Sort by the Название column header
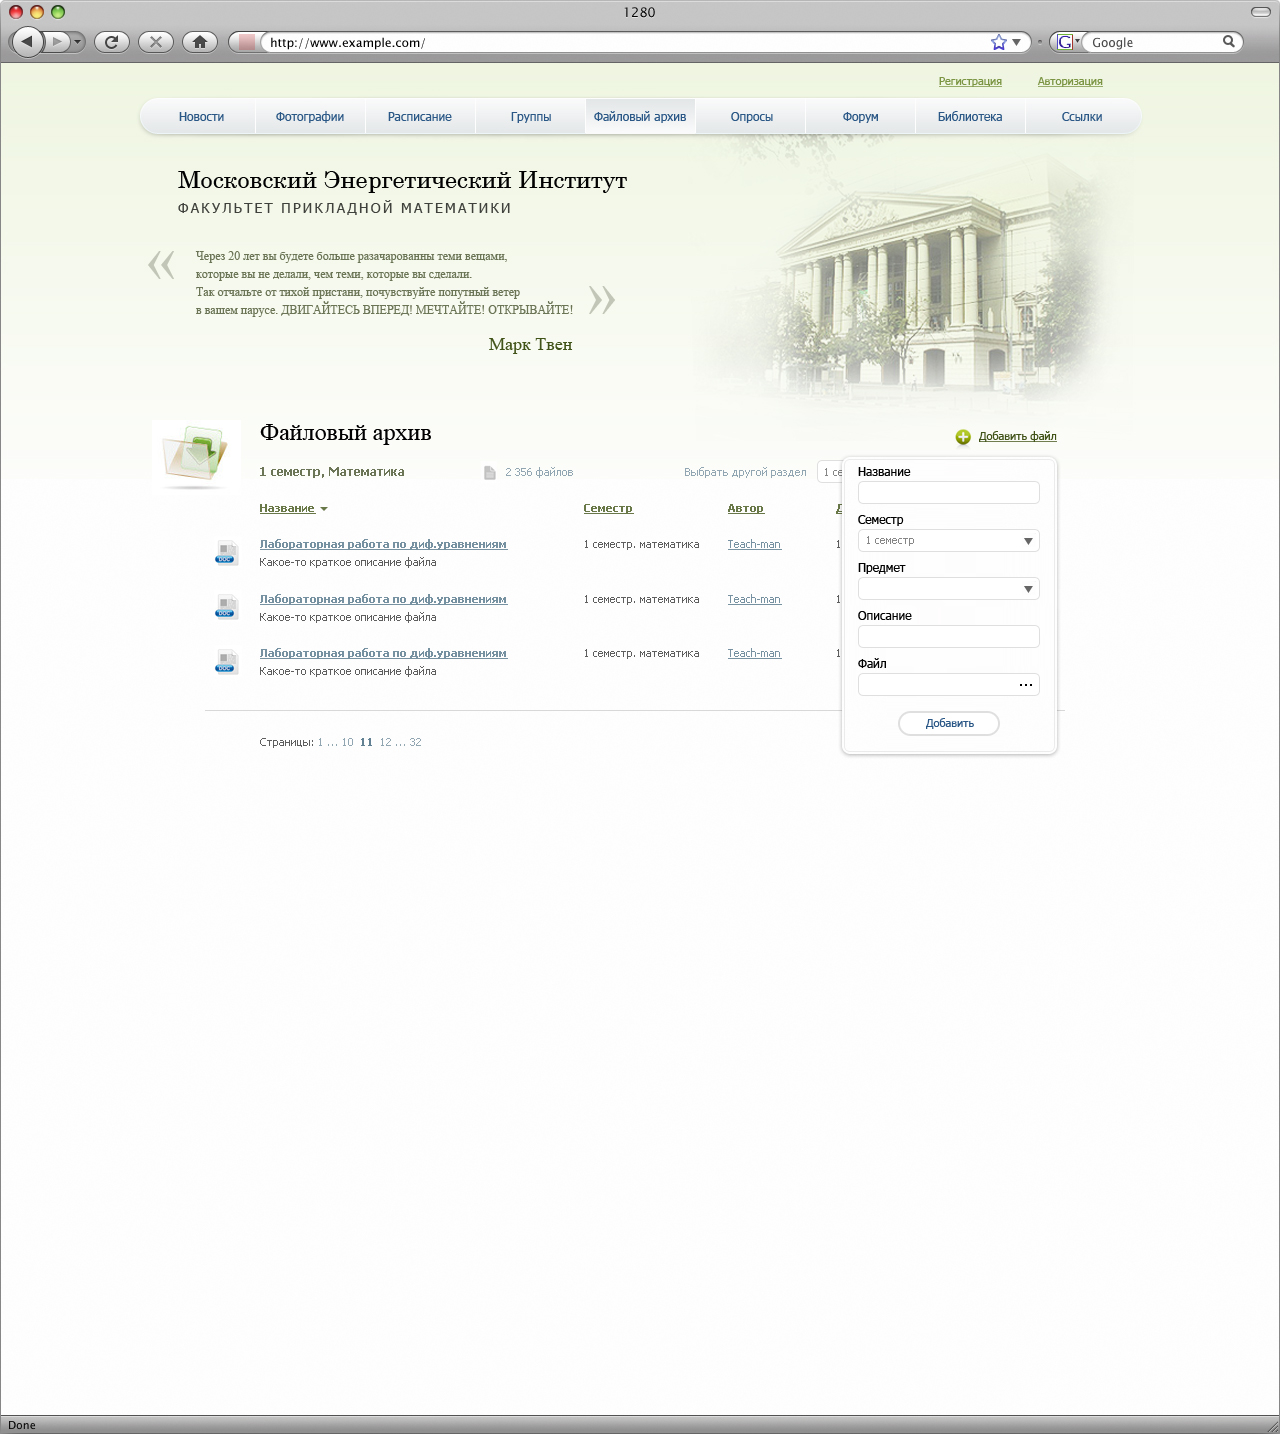Screen dimensions: 1280x1434 coord(287,508)
